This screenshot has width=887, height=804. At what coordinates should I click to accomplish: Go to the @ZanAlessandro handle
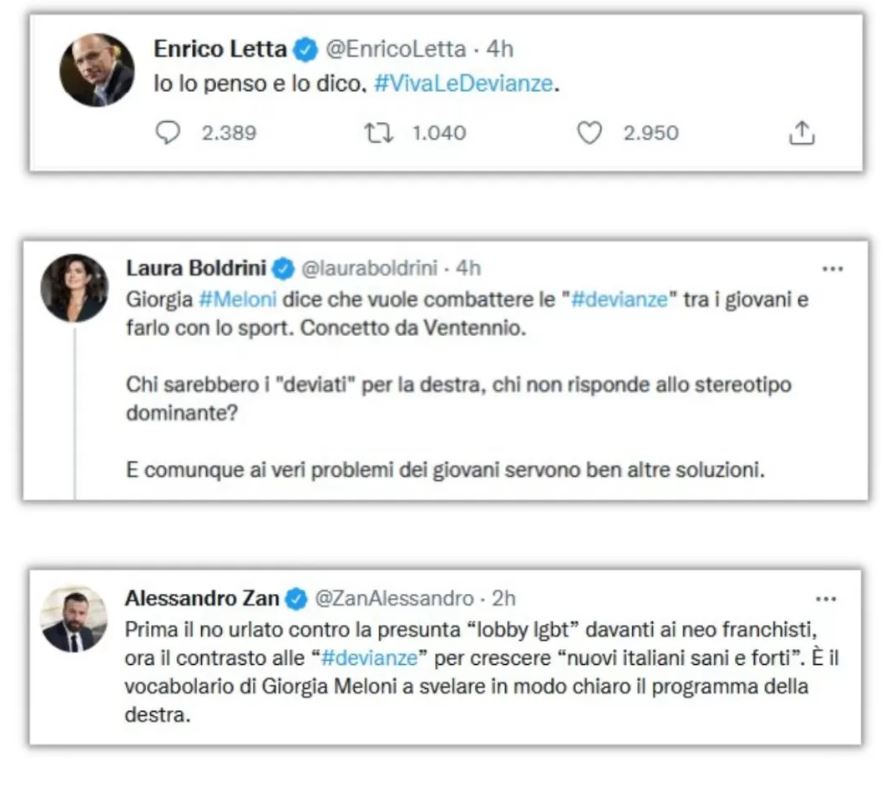click(394, 599)
